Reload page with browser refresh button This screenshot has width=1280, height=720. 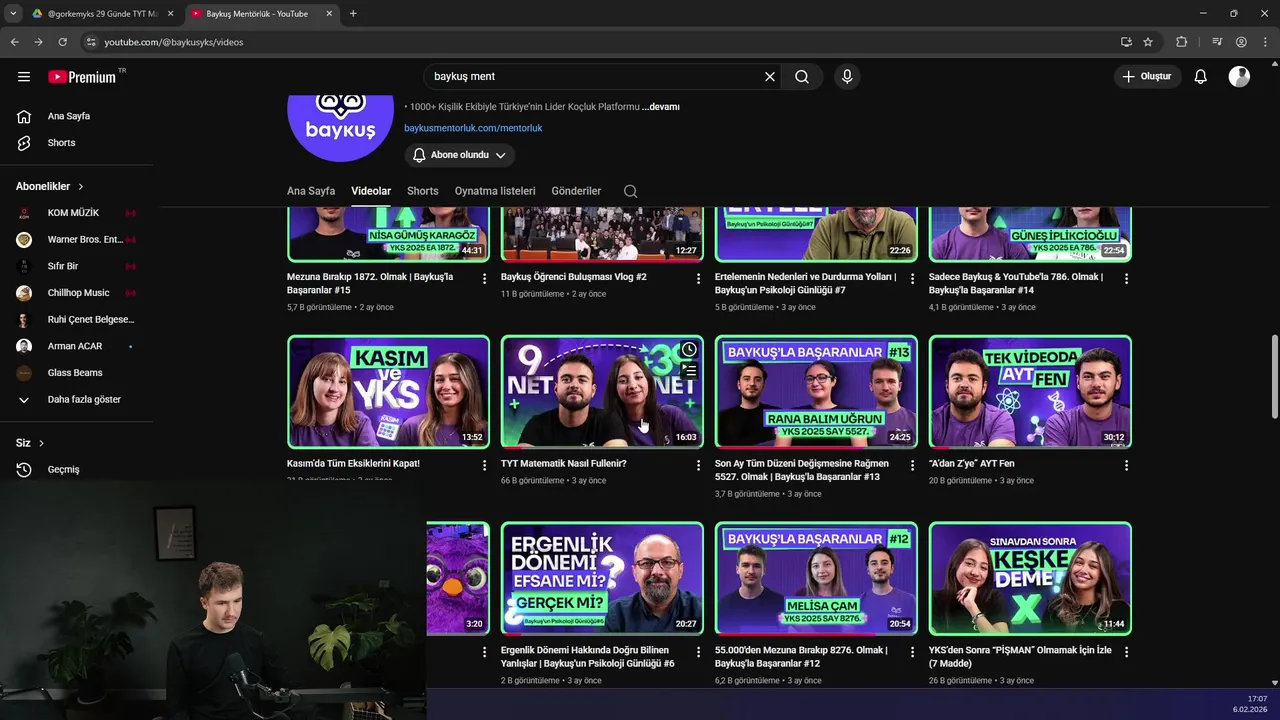click(62, 42)
